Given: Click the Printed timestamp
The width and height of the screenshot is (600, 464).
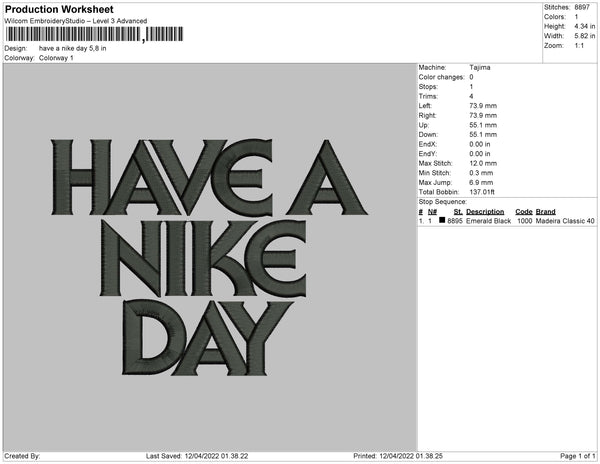Looking at the screenshot, I should tap(398, 456).
